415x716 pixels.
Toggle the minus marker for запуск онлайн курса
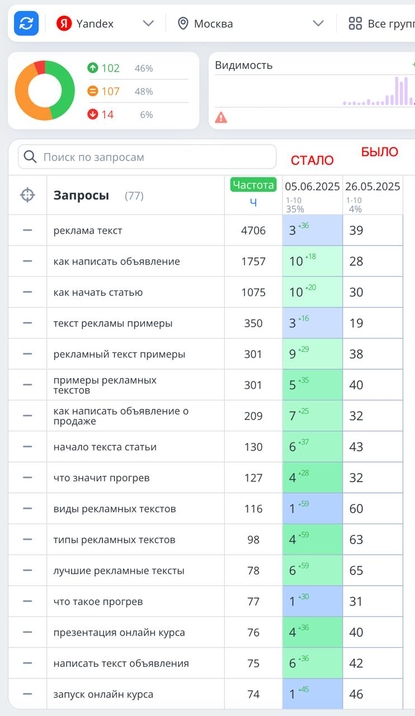27,694
